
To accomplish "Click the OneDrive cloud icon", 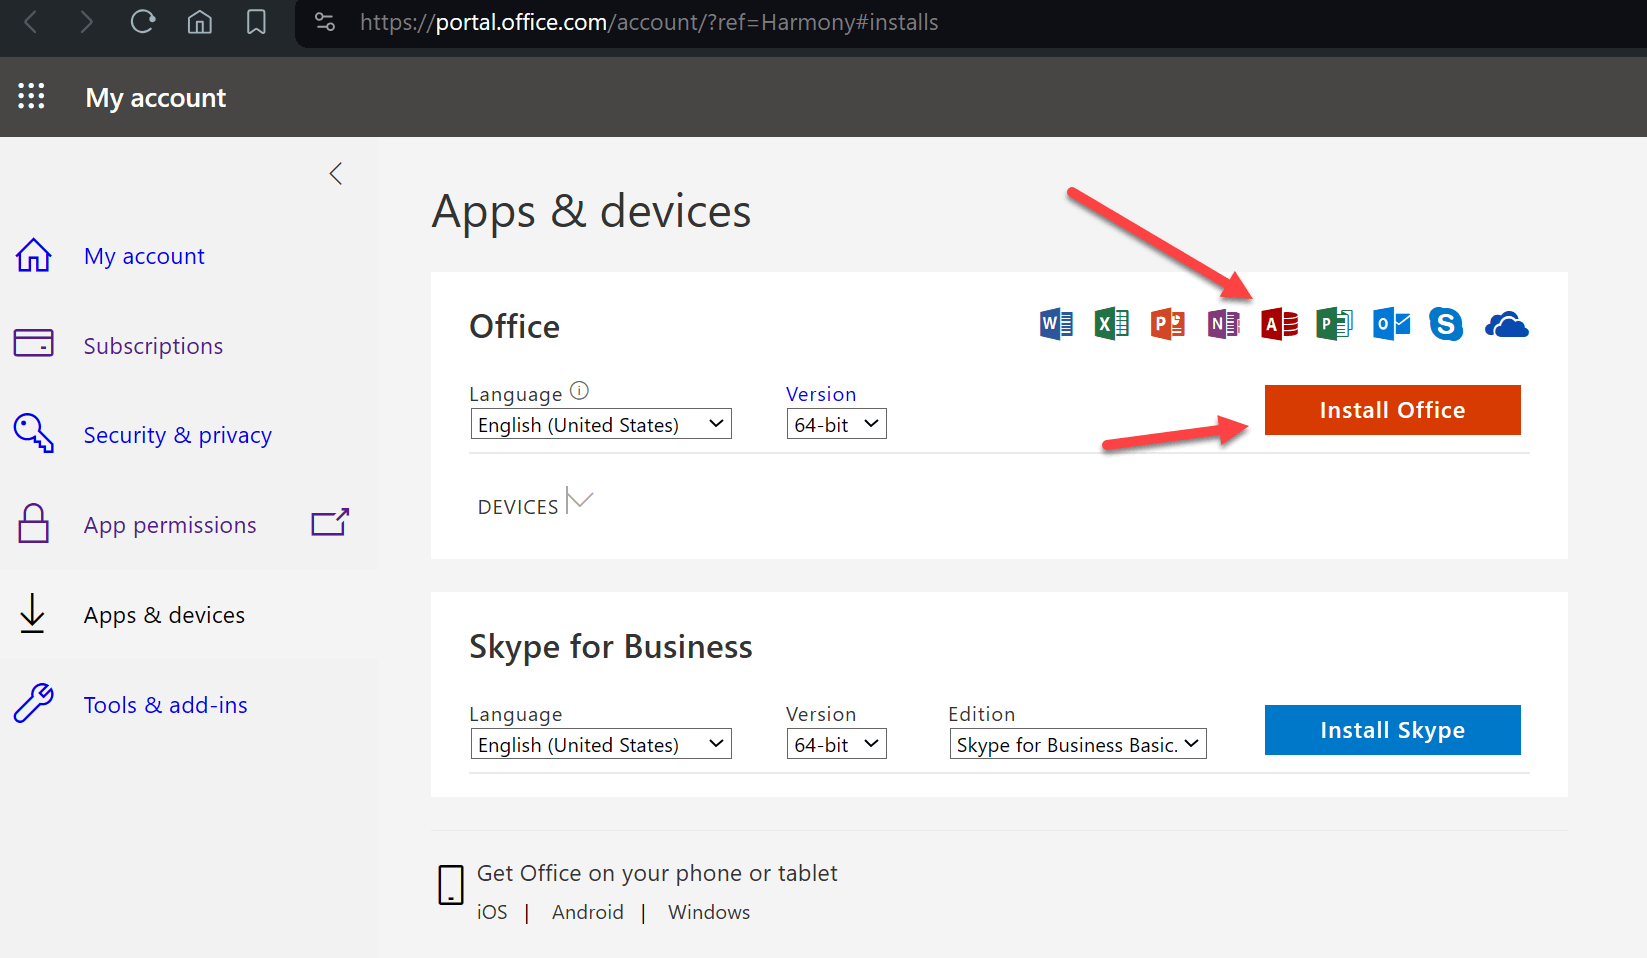I will [x=1507, y=325].
